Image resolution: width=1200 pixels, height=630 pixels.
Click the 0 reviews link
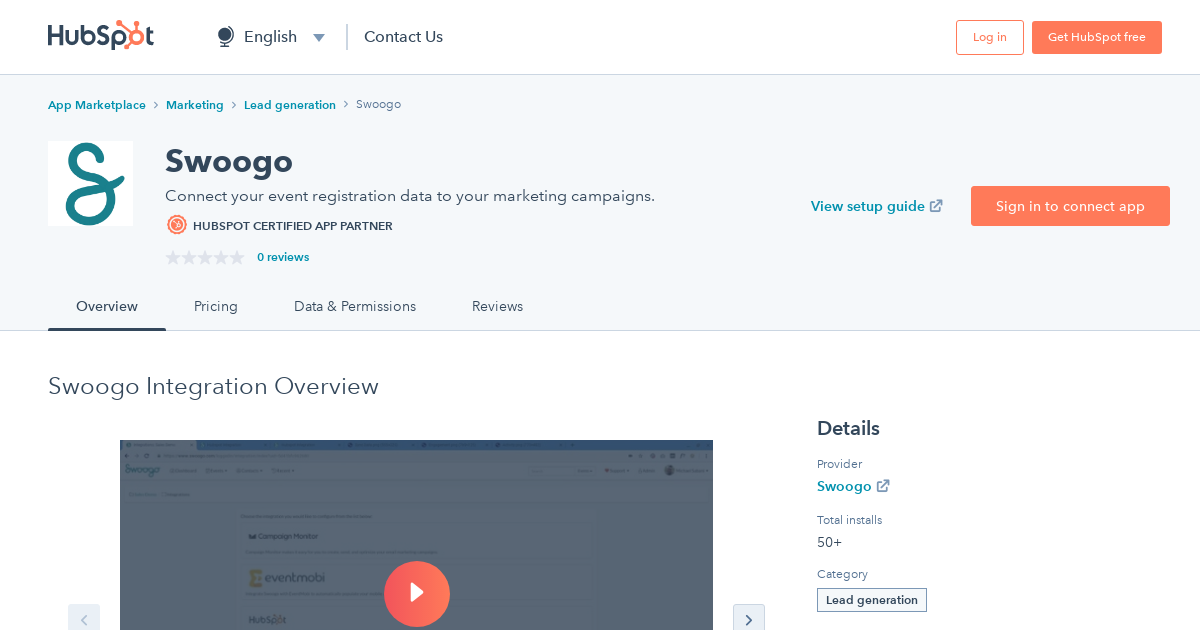click(x=283, y=257)
